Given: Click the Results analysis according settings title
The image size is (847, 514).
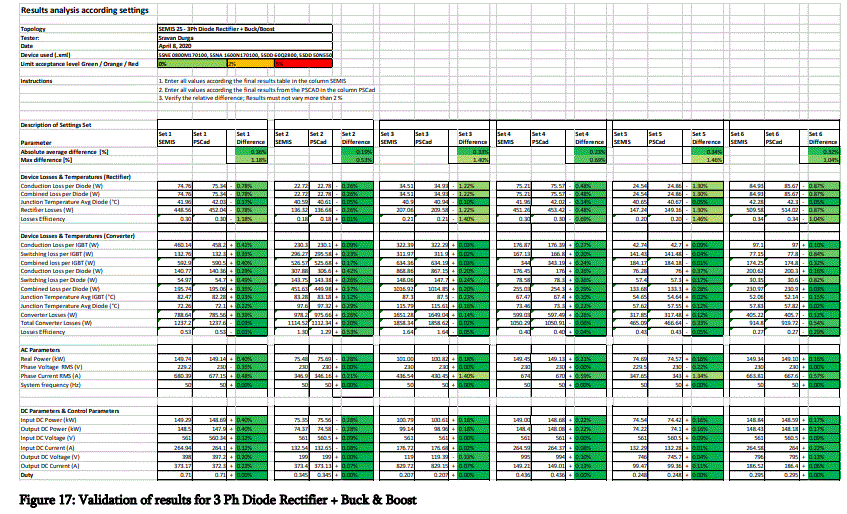Looking at the screenshot, I should pyautogui.click(x=85, y=10).
